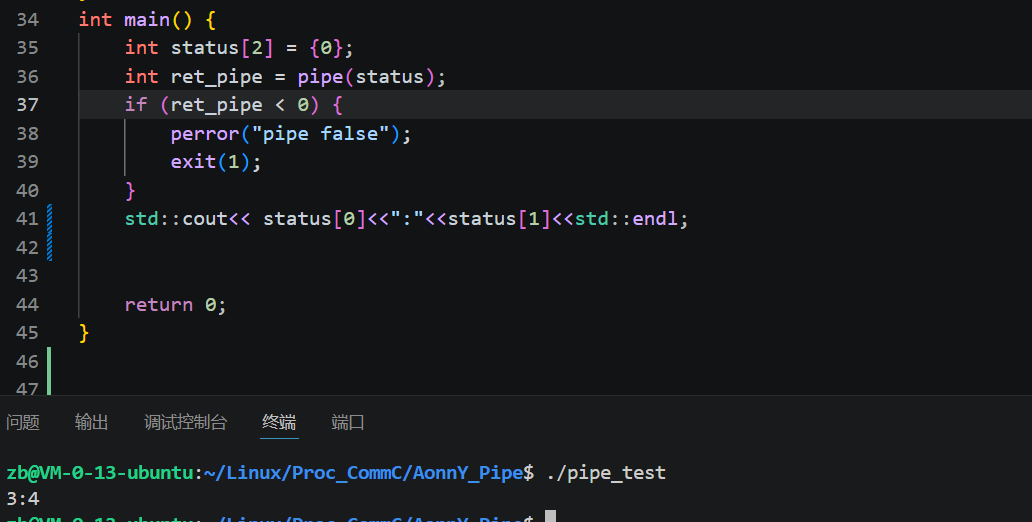Click line number 41 in the gutter
Viewport: 1032px width, 522px height.
point(28,219)
